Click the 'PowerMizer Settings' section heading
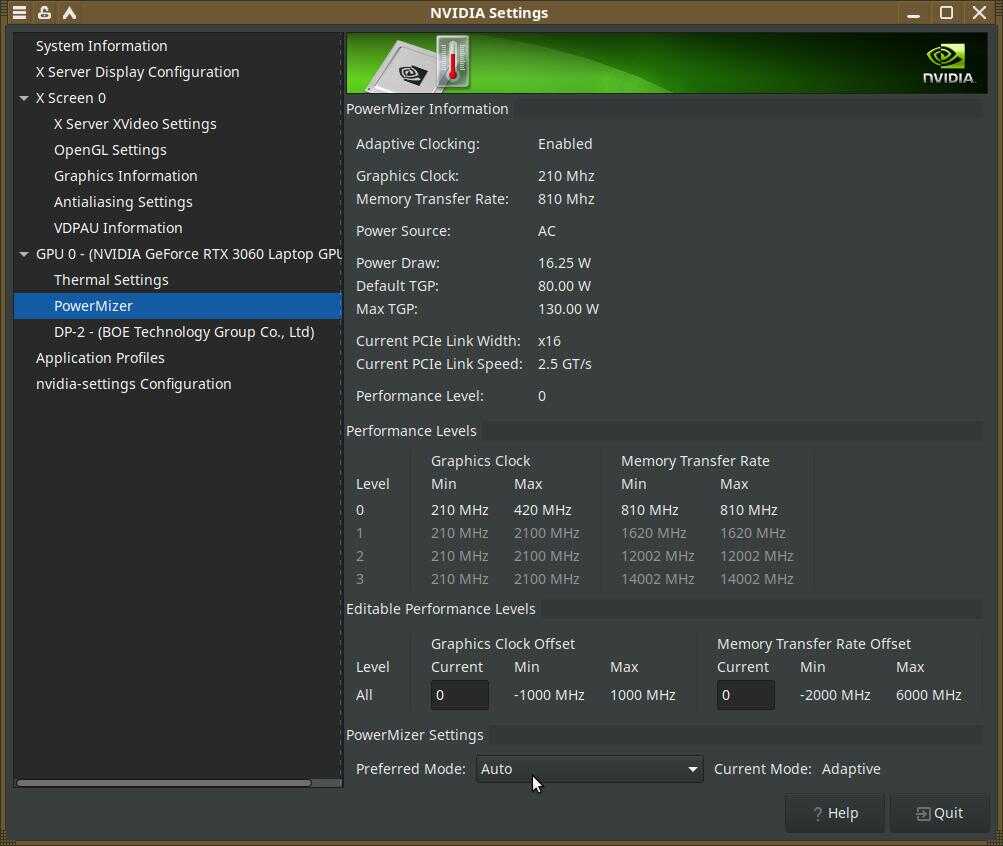1003x846 pixels. 415,735
